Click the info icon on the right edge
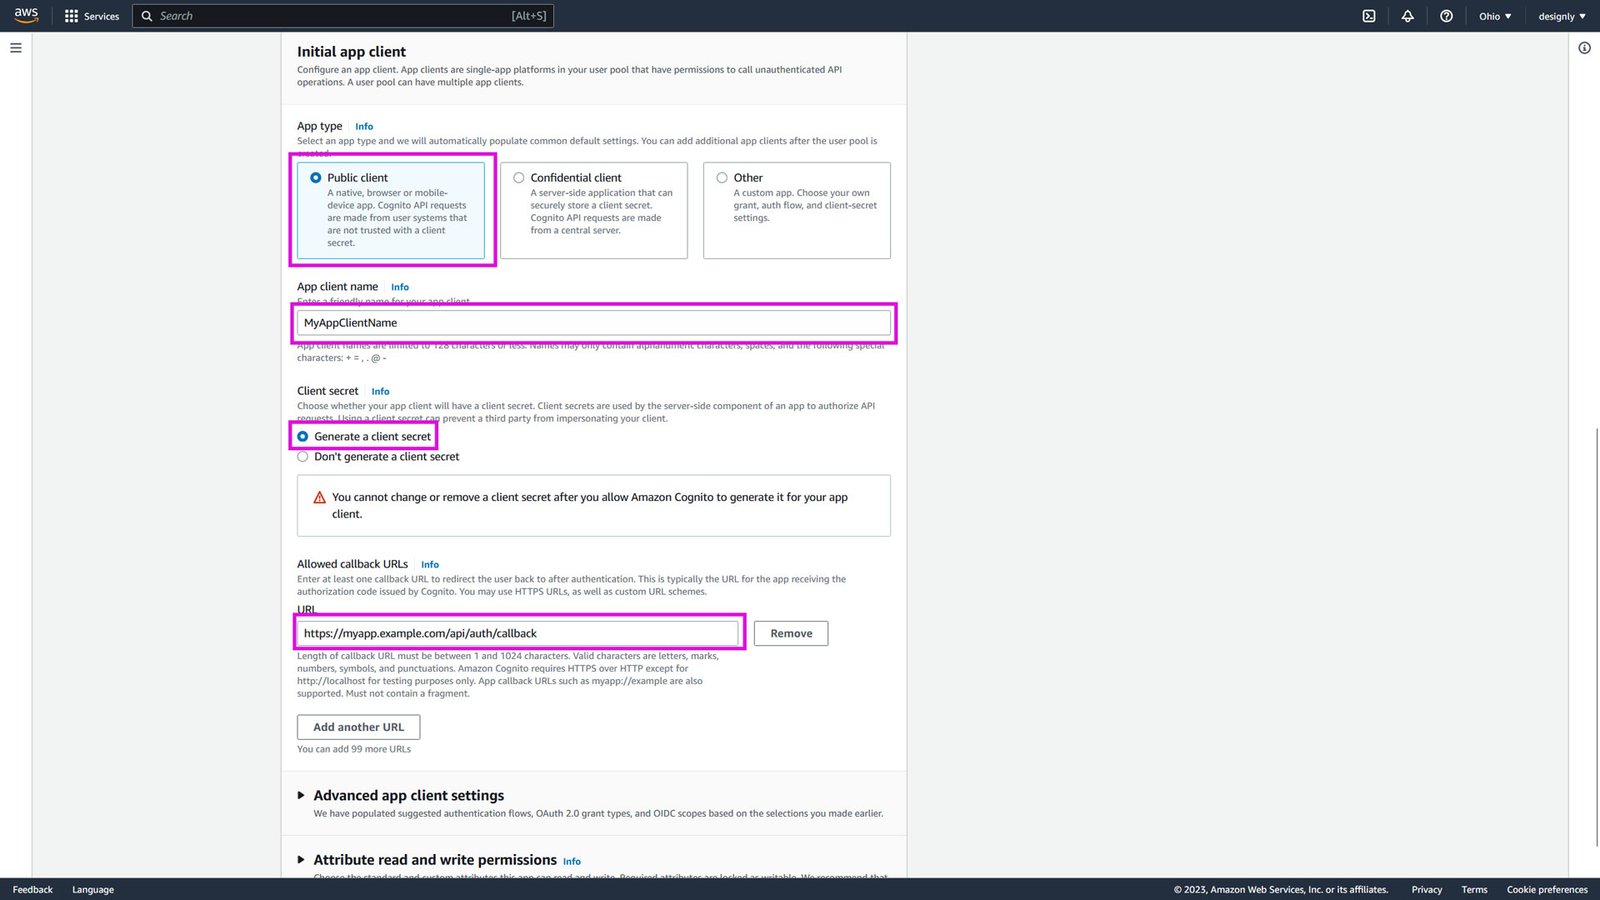Screen dimensions: 1600x900 point(1585,47)
